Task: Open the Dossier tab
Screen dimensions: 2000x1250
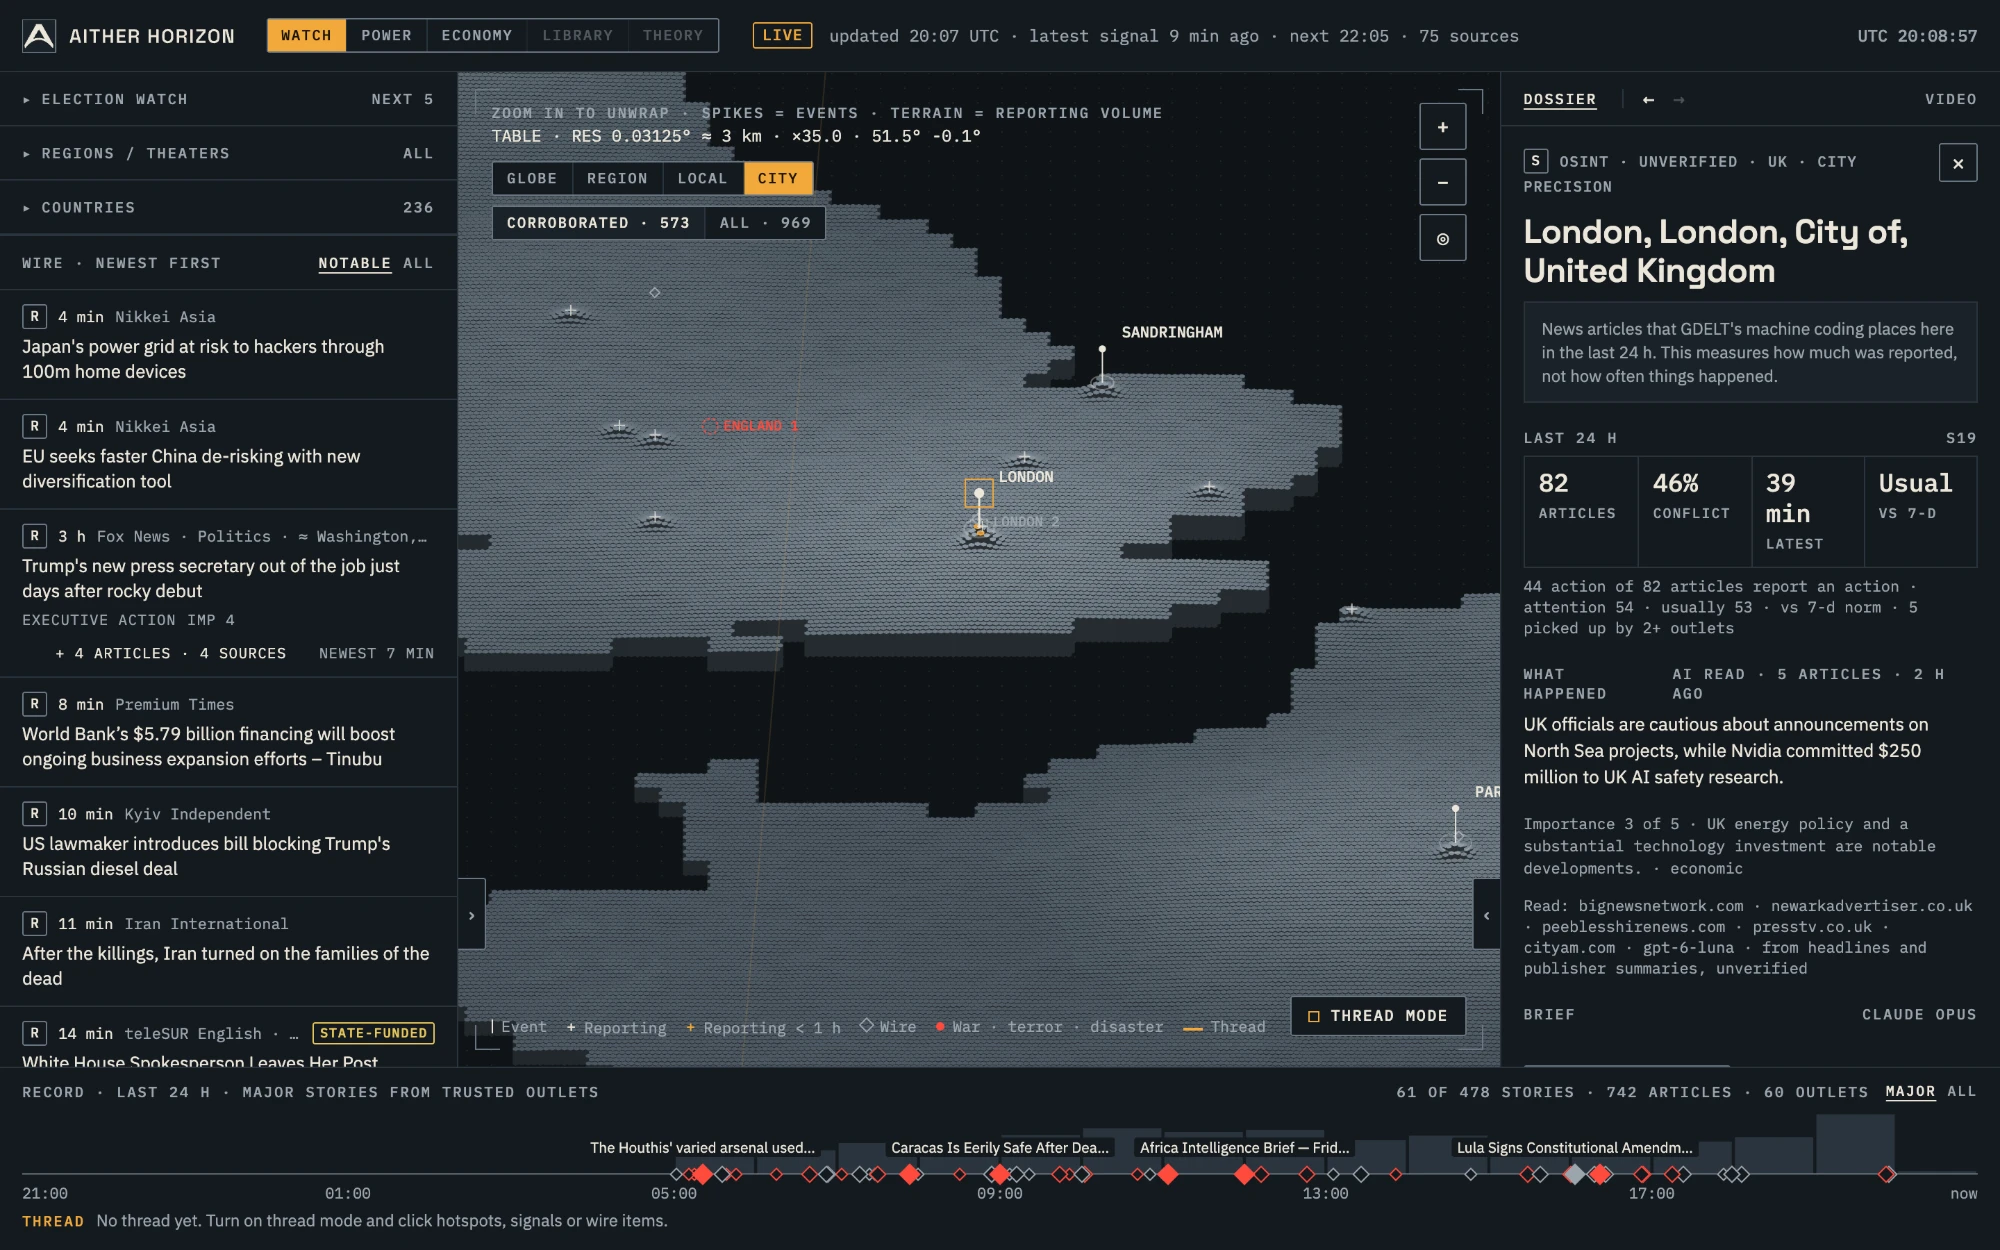Action: tap(1559, 99)
